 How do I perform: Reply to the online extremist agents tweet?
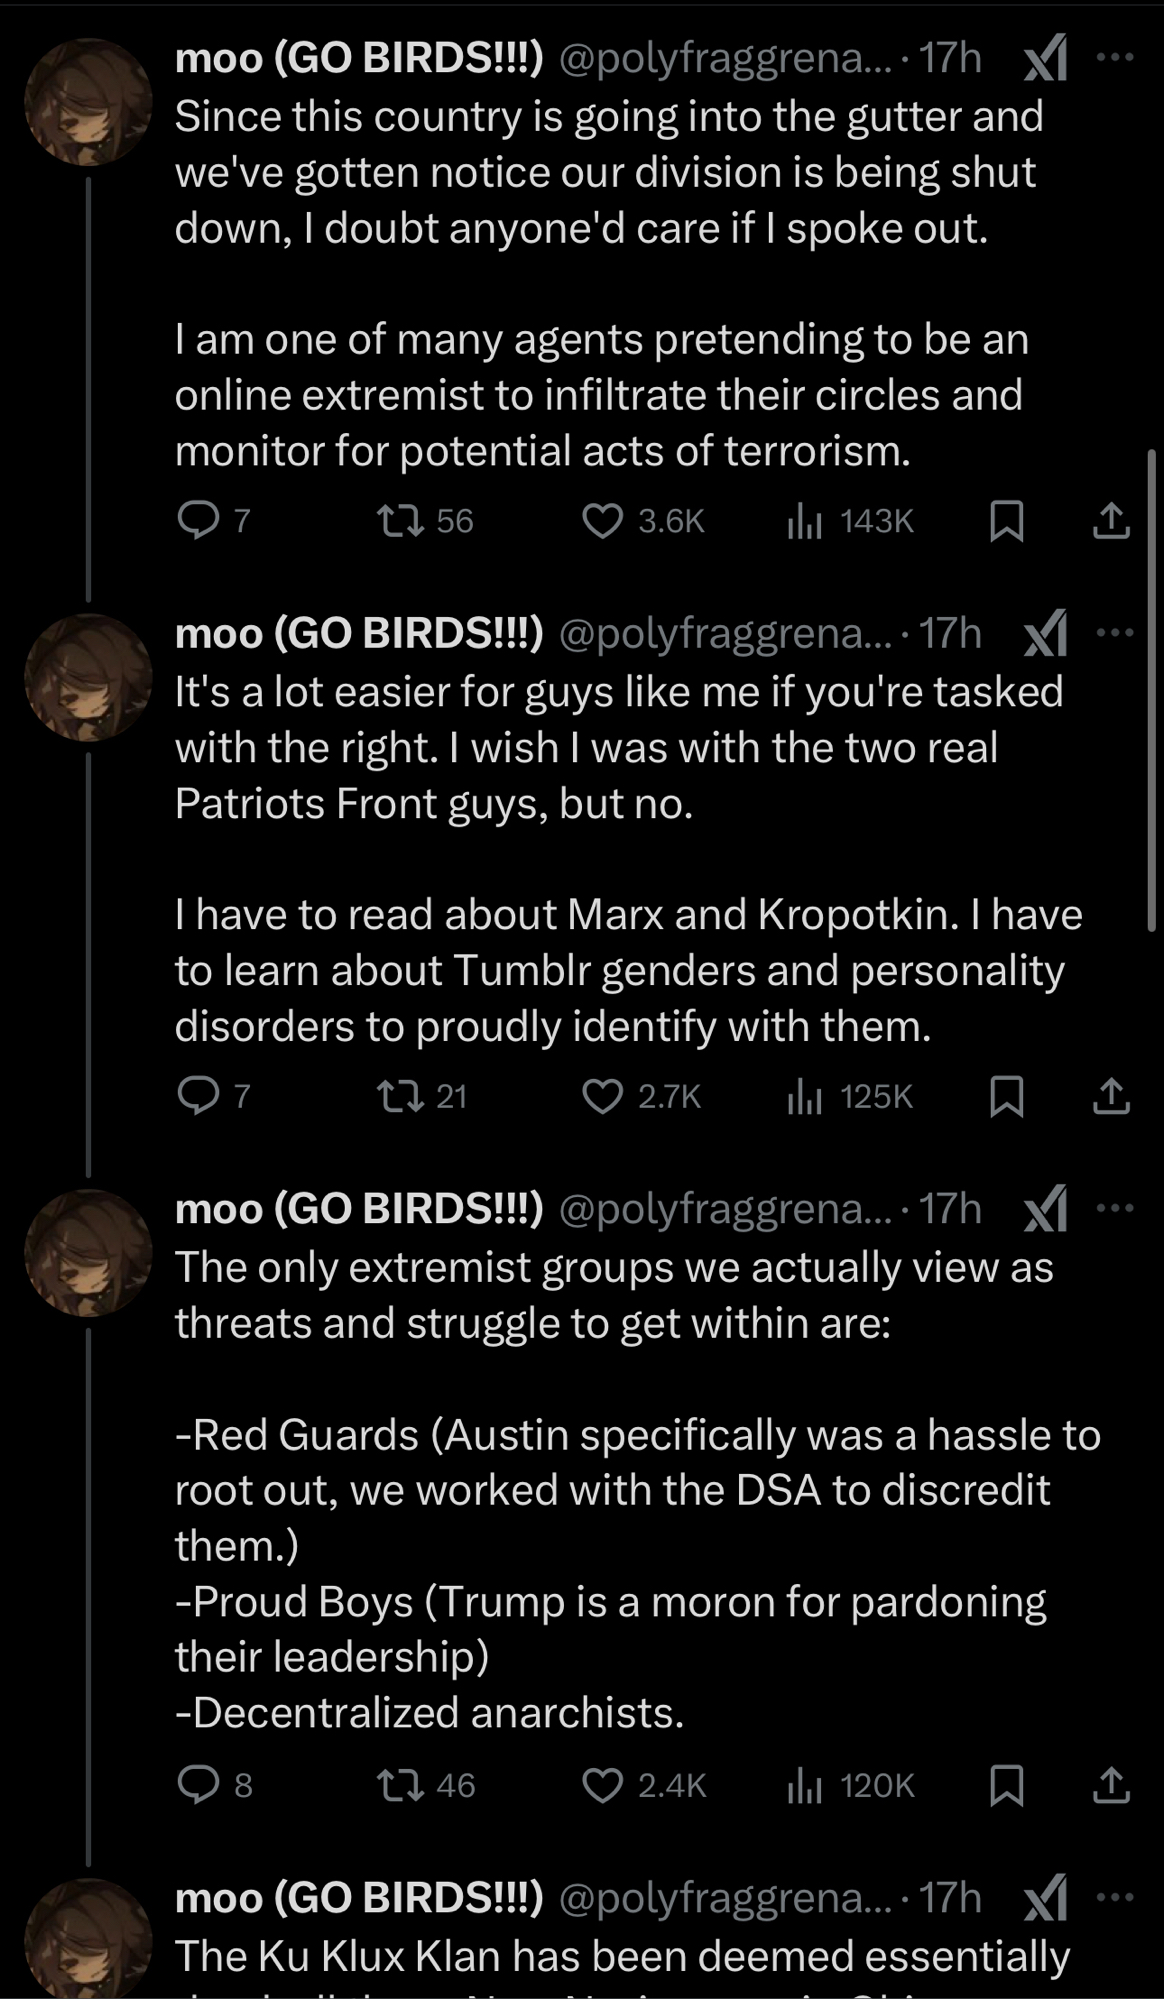point(198,520)
